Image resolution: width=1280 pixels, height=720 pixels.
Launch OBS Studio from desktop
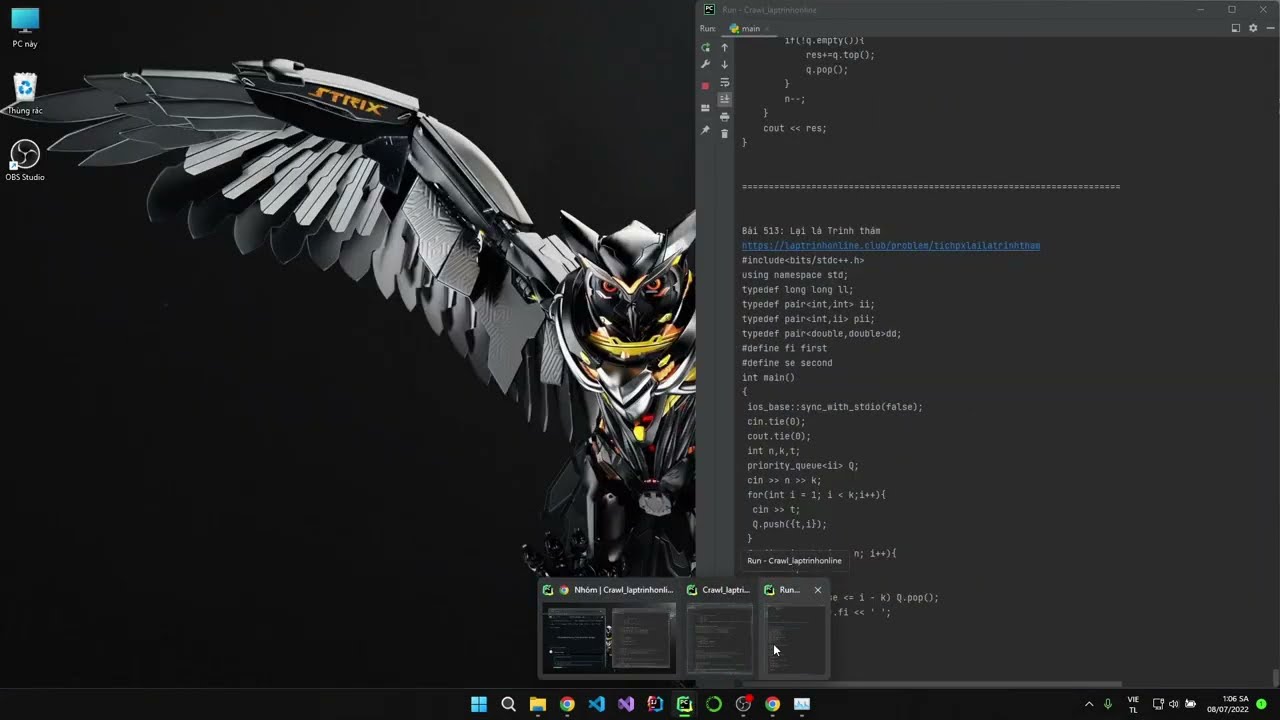pyautogui.click(x=25, y=160)
